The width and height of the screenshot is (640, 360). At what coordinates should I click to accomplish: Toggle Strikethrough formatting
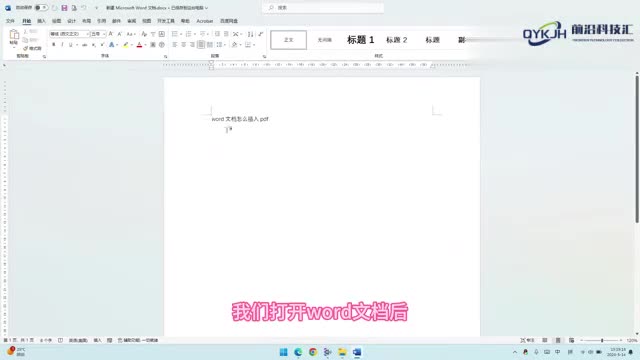84,44
